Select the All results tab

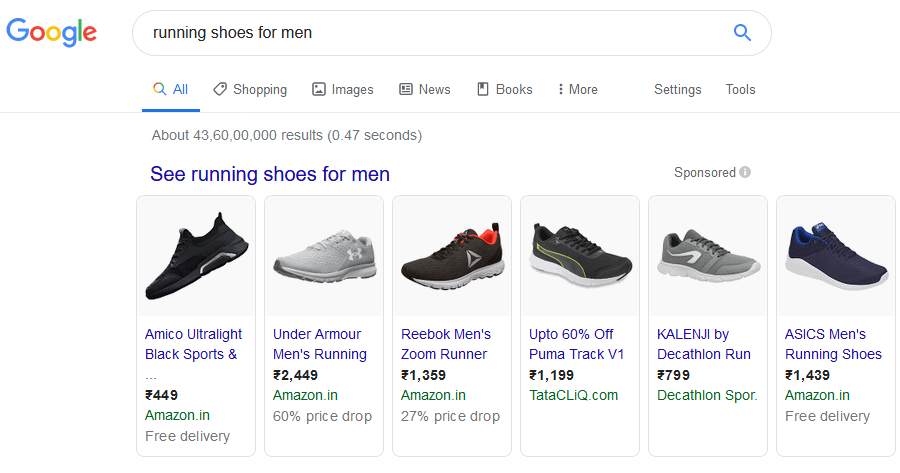coord(170,89)
